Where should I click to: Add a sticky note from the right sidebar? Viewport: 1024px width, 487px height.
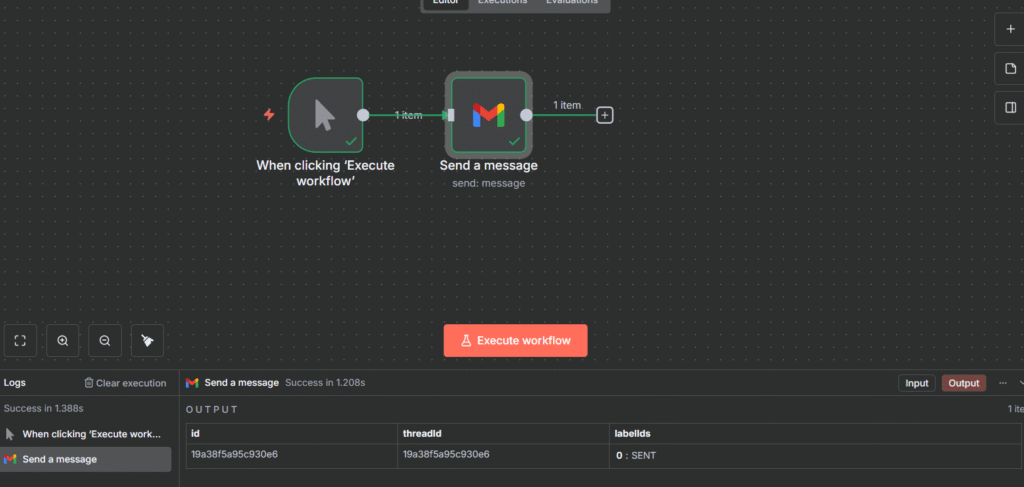(1010, 69)
